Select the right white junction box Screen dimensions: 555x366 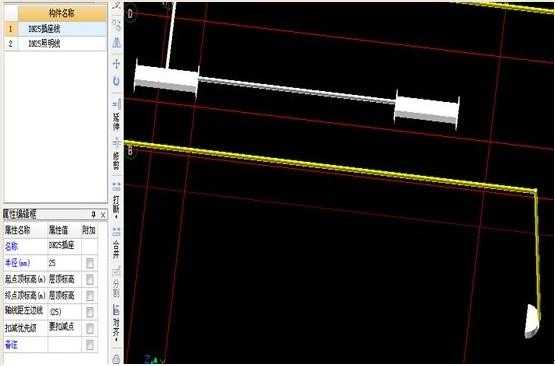[427, 109]
